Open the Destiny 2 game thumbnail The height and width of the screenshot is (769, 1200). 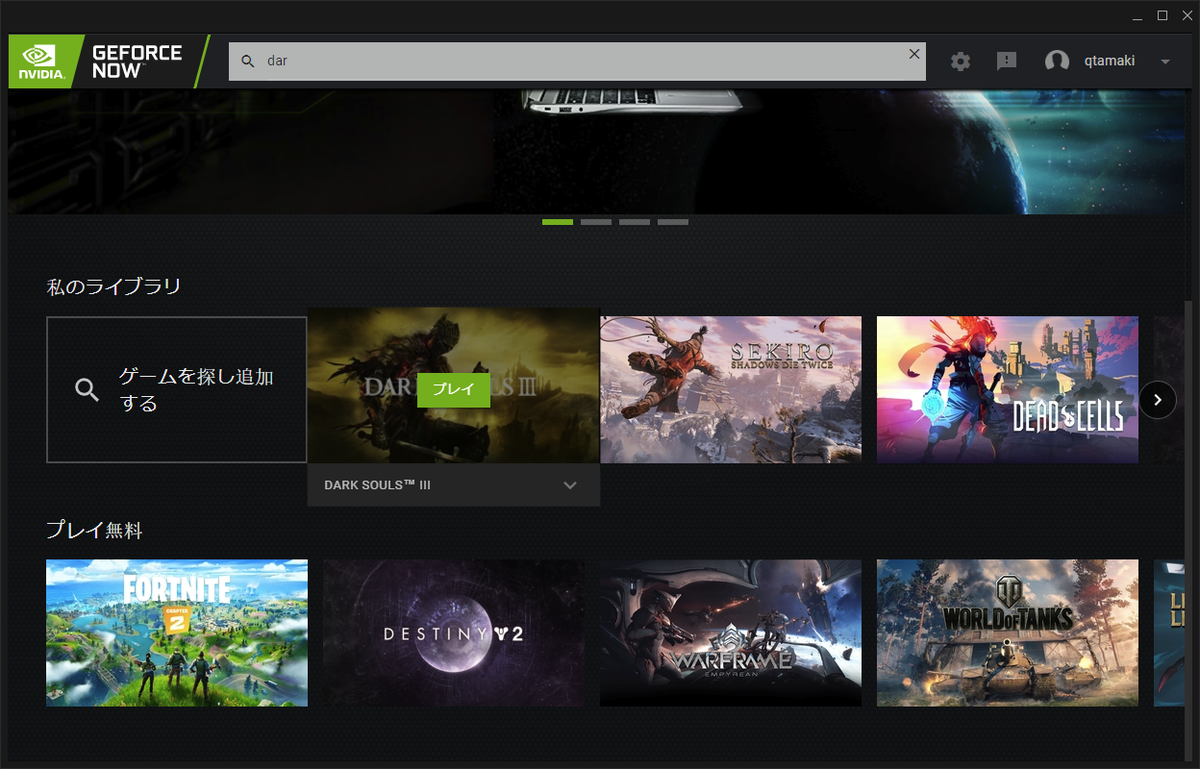click(454, 633)
